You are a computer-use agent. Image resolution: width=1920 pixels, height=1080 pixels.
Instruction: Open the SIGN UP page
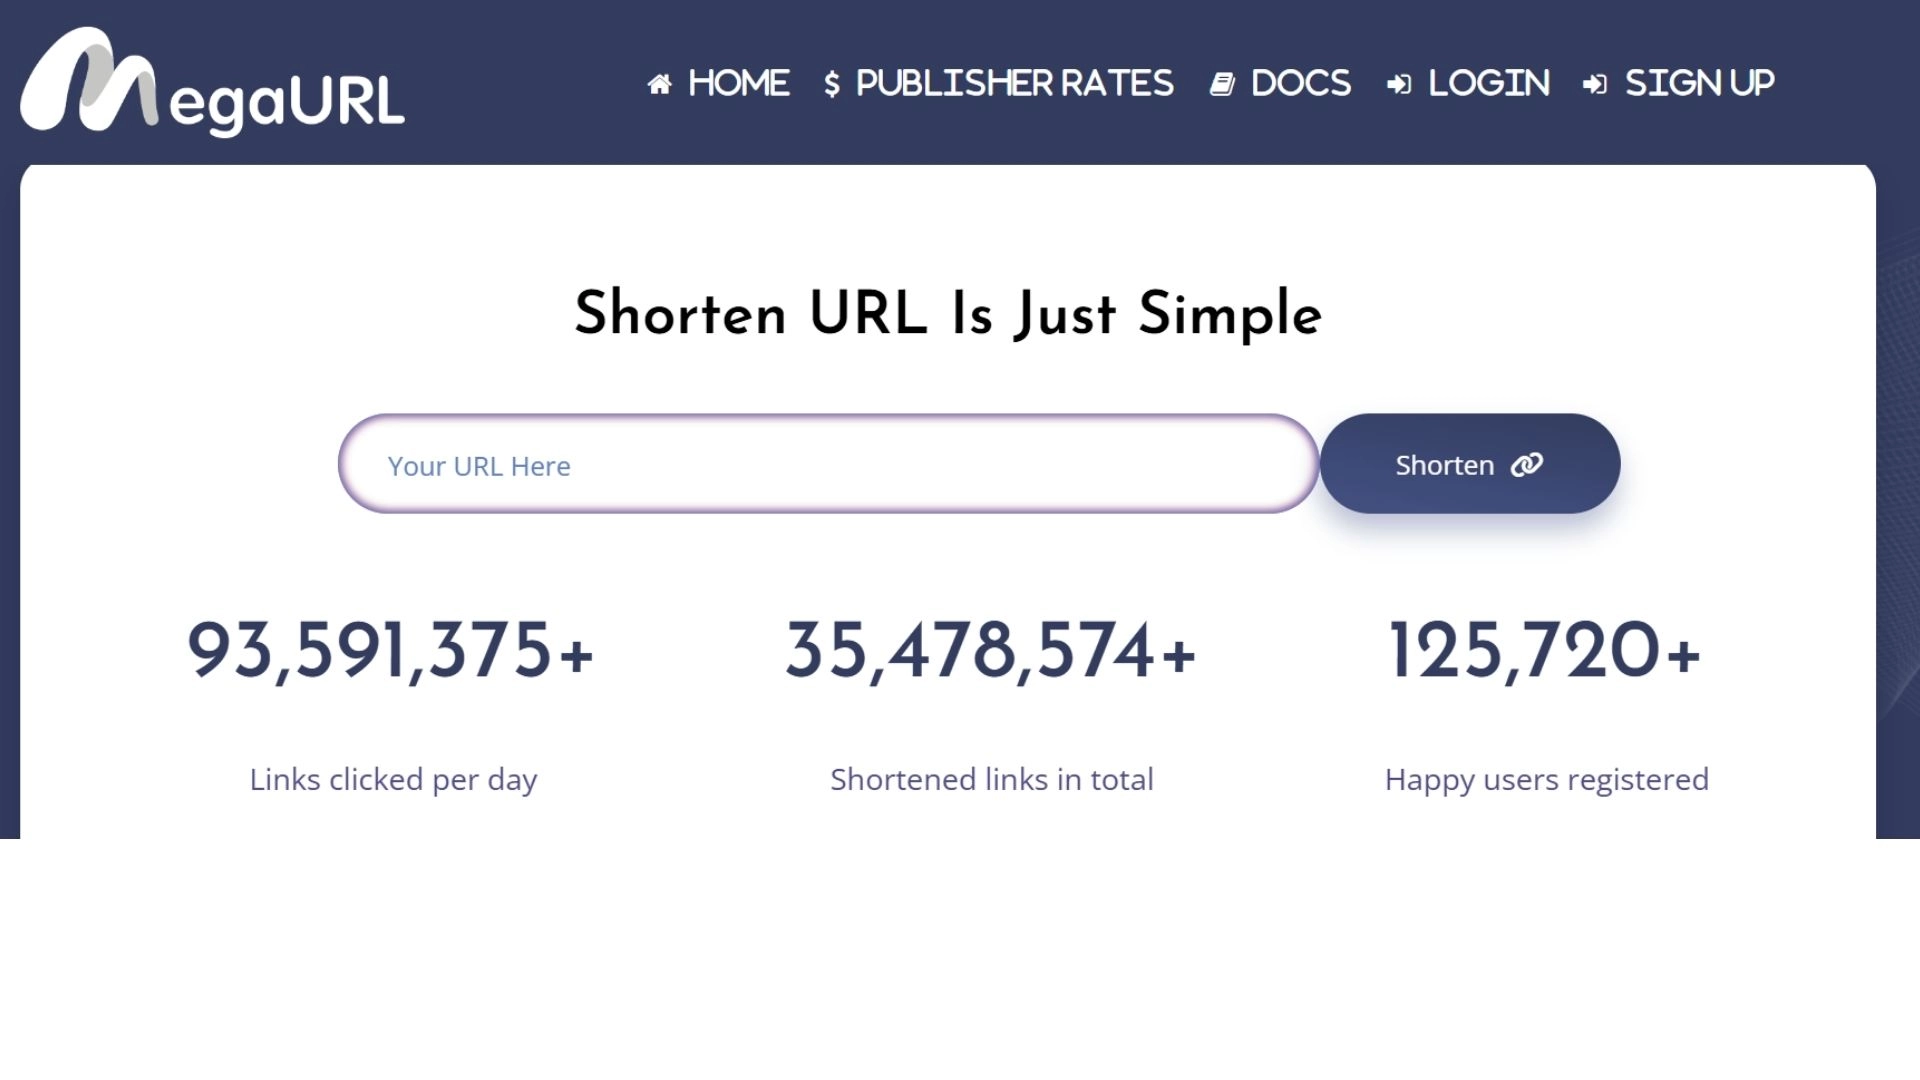coord(1699,83)
